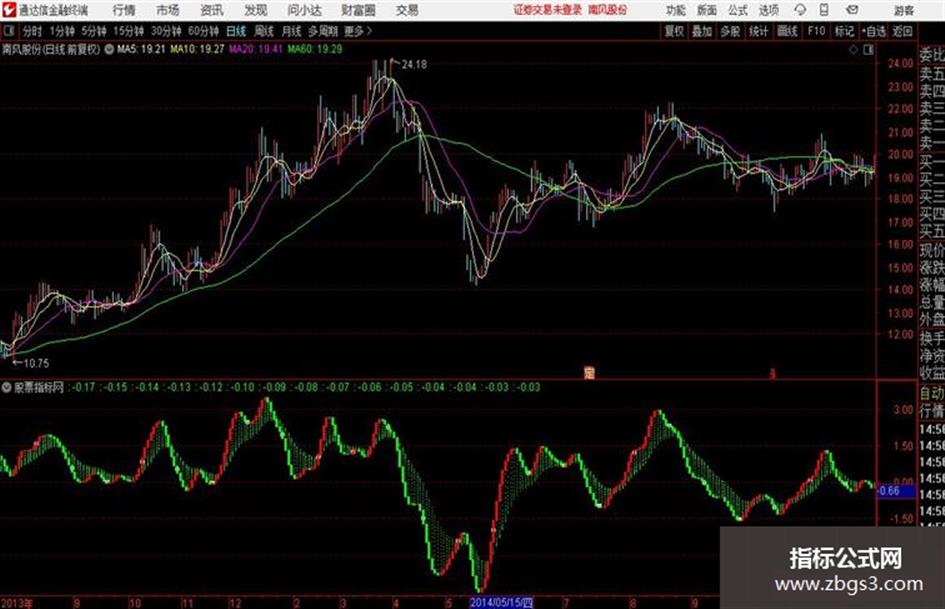Open the round icon beside 股票指标网 indicator
The width and height of the screenshot is (945, 609).
point(7,387)
